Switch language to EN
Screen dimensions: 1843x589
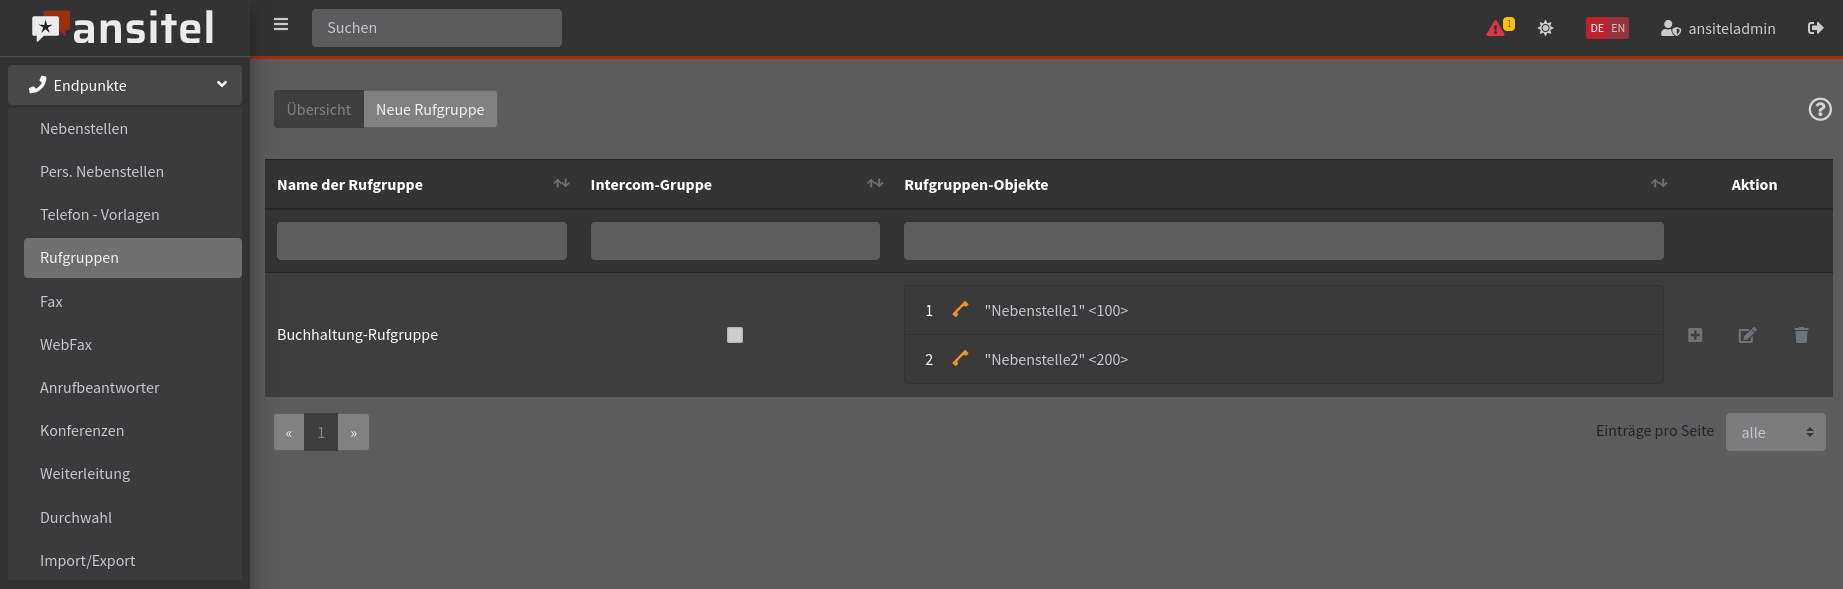click(1618, 28)
